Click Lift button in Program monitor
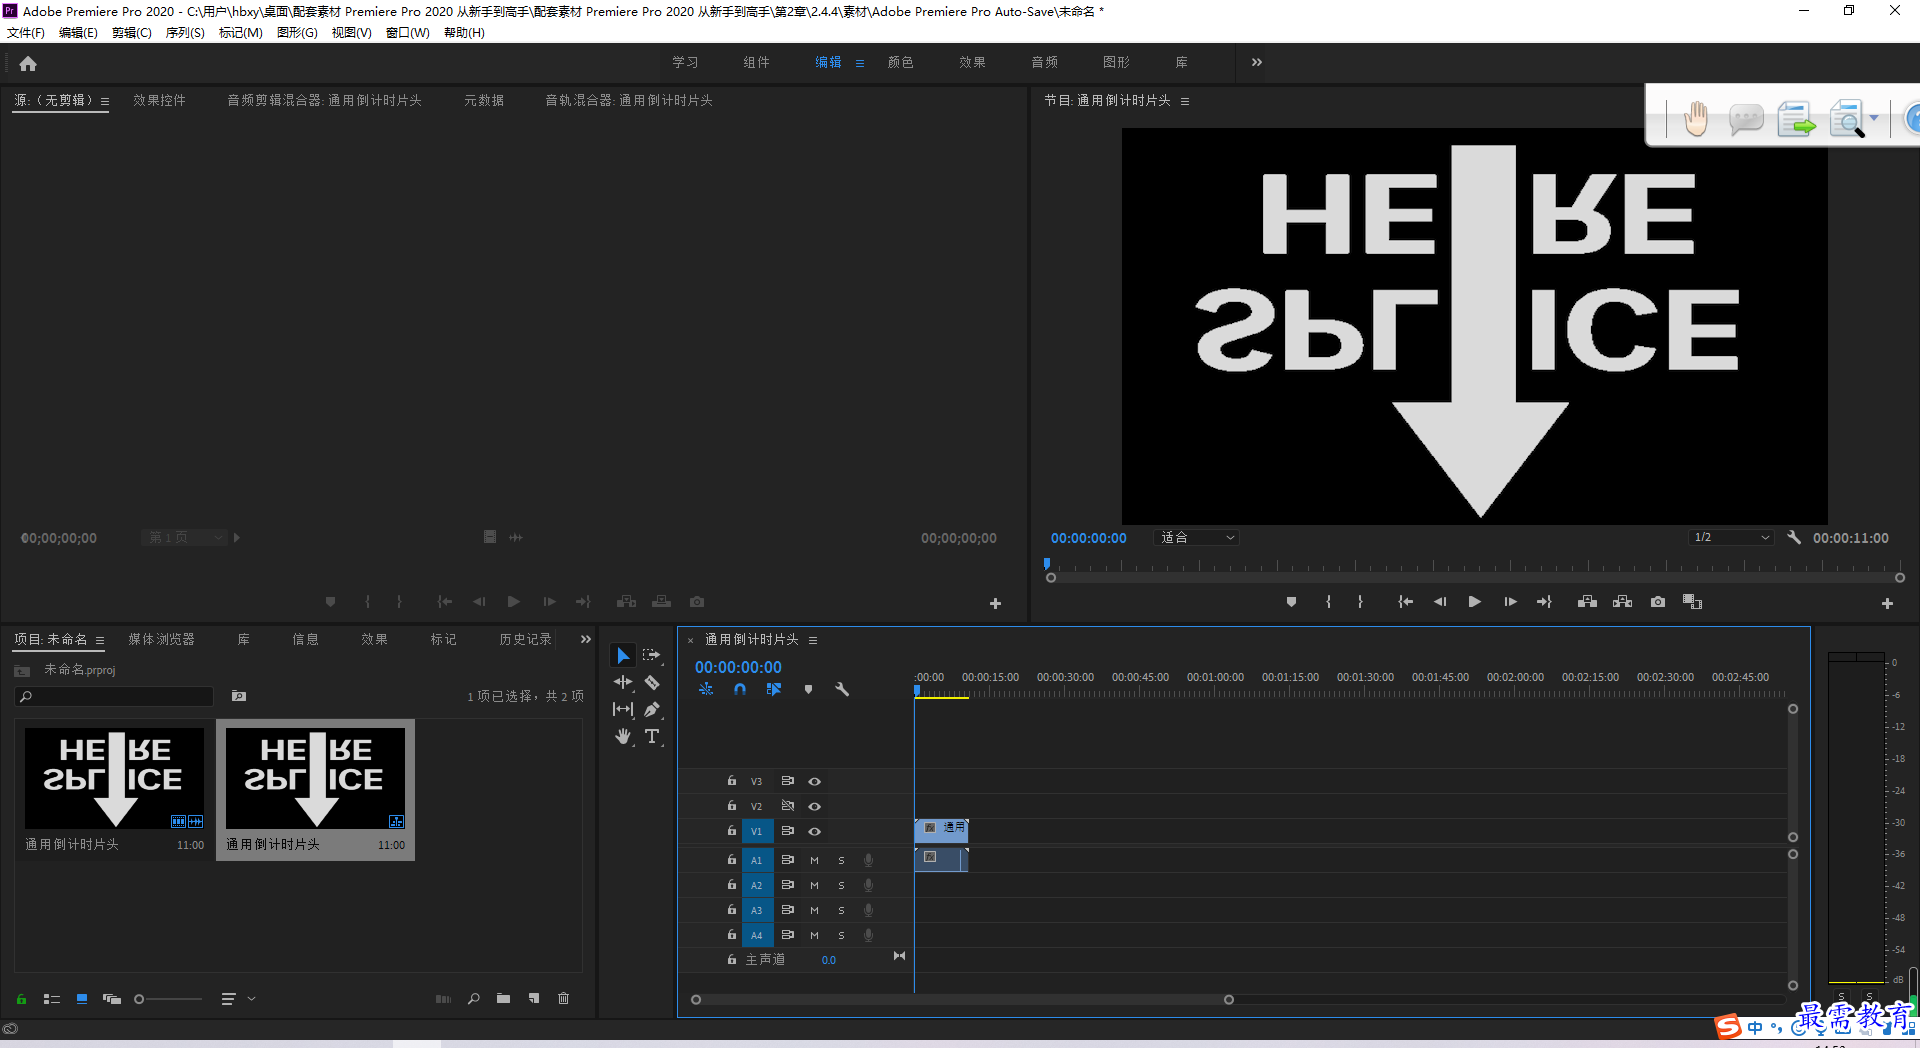 [x=1587, y=602]
